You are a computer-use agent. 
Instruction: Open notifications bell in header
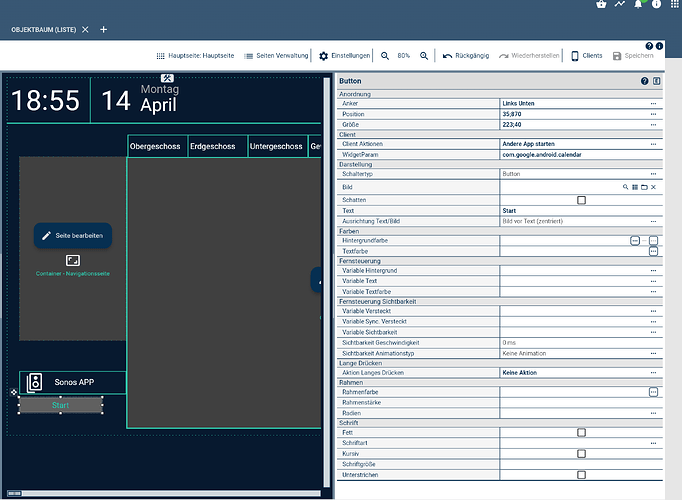638,4
